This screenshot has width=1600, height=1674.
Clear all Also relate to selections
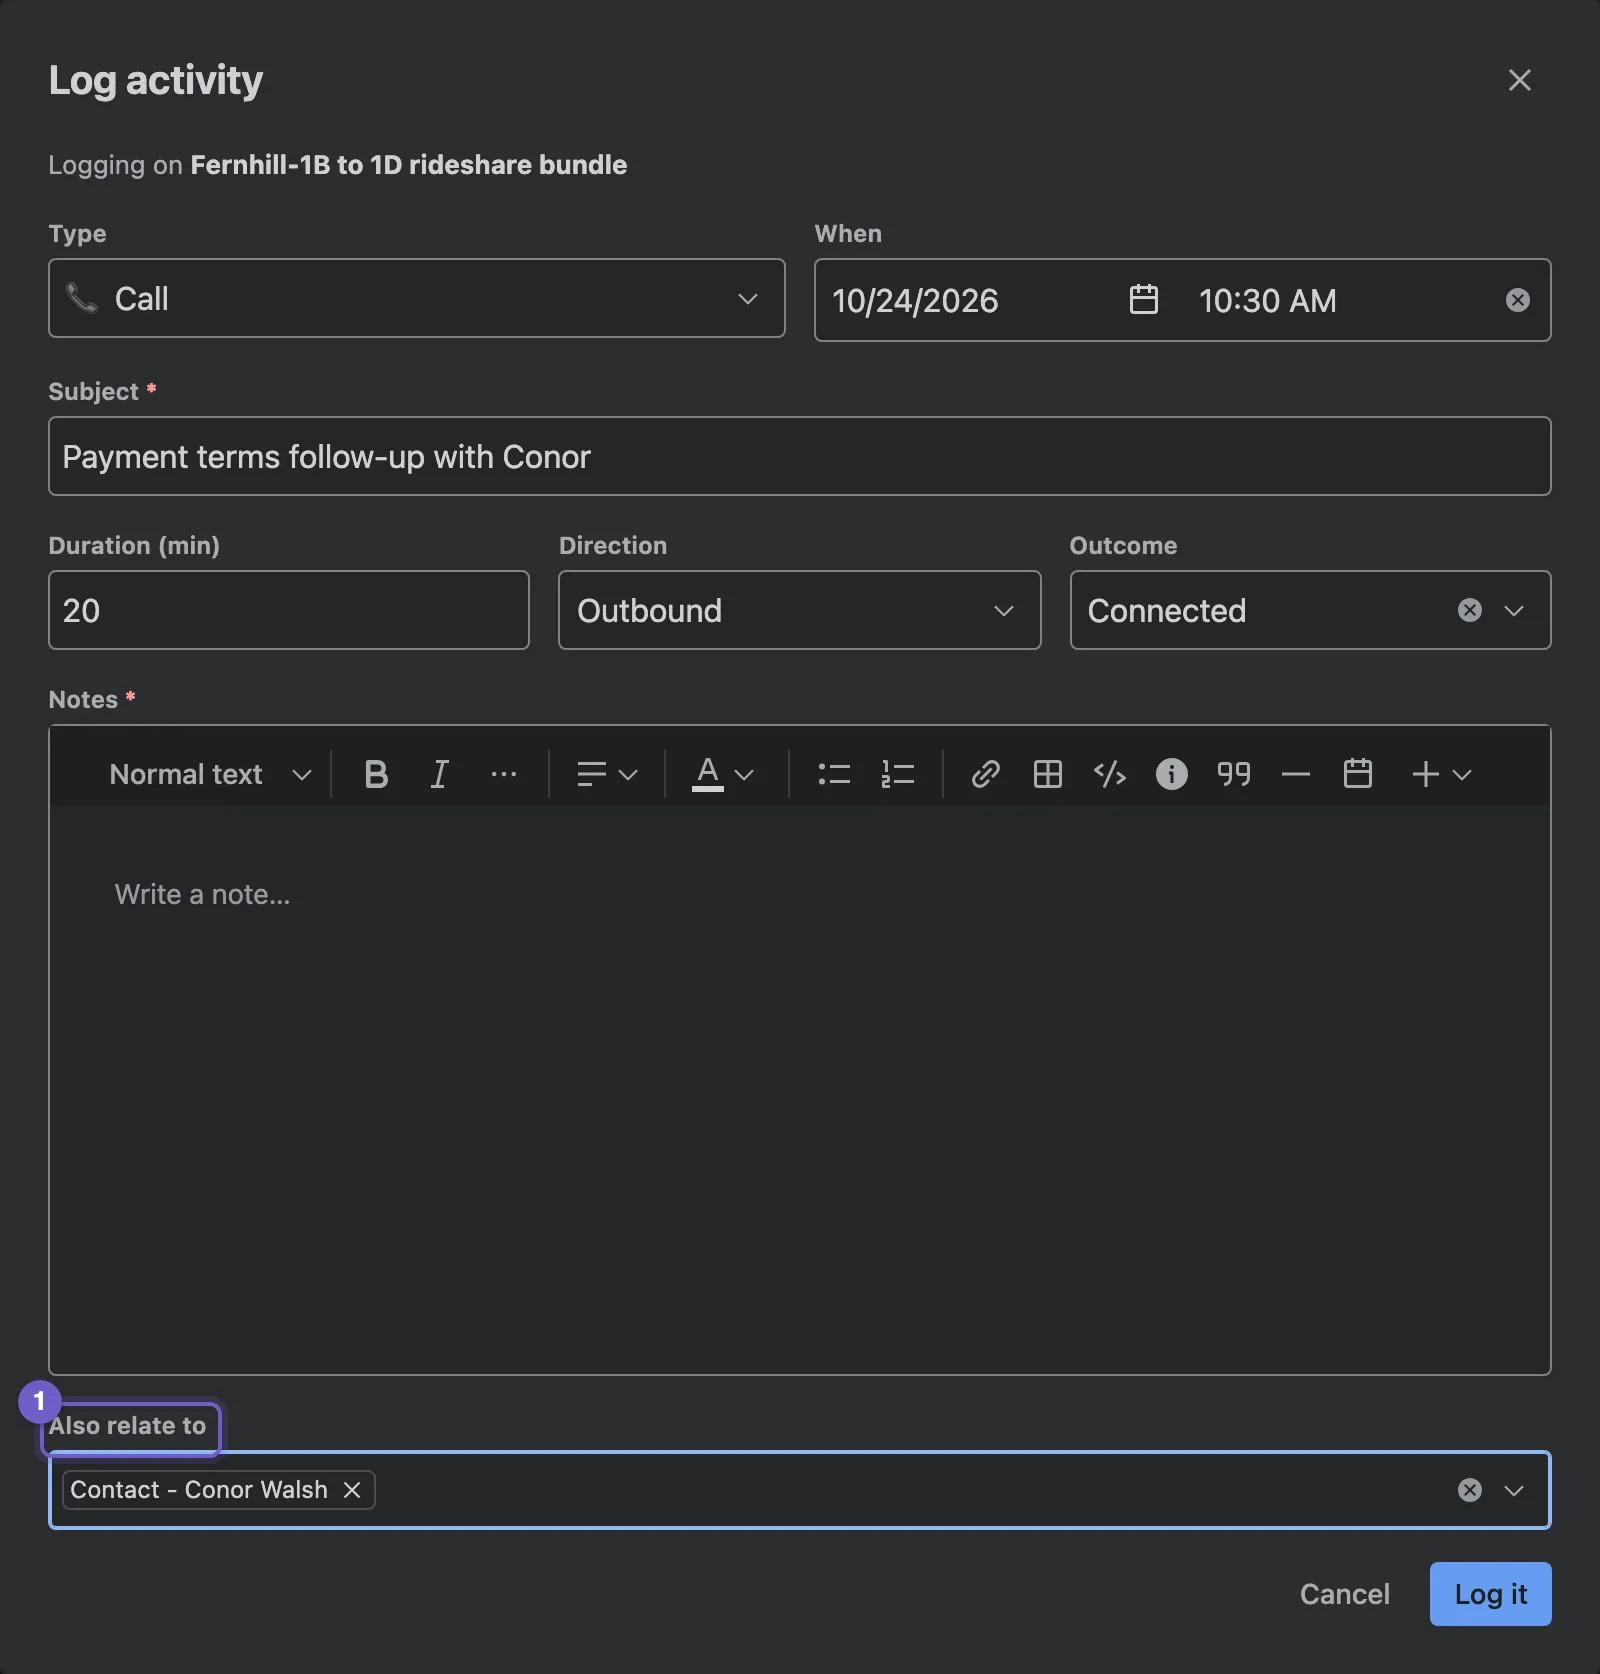pyautogui.click(x=1469, y=1490)
